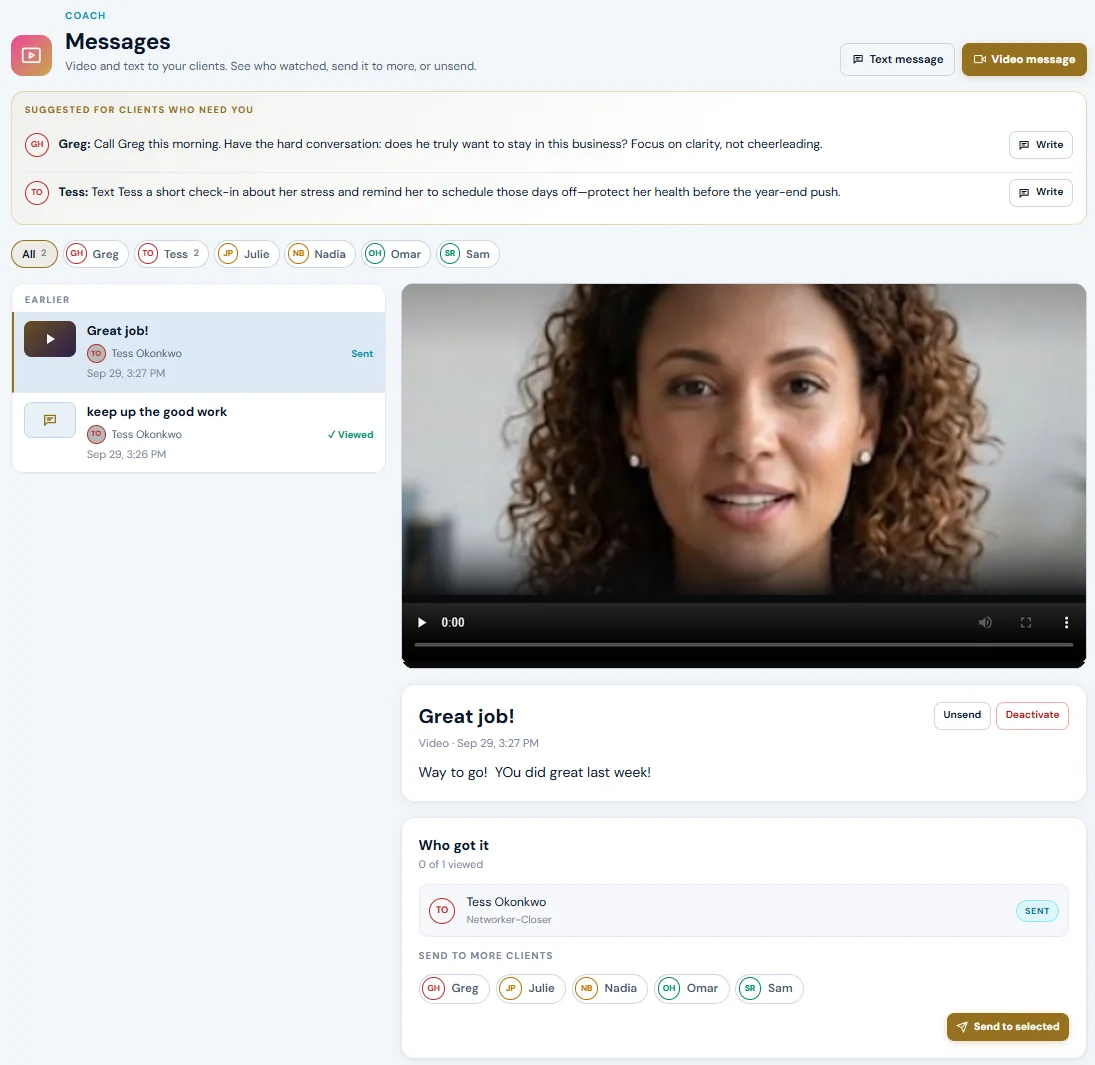Filter messages by Sam
The width and height of the screenshot is (1095, 1065).
(x=467, y=254)
